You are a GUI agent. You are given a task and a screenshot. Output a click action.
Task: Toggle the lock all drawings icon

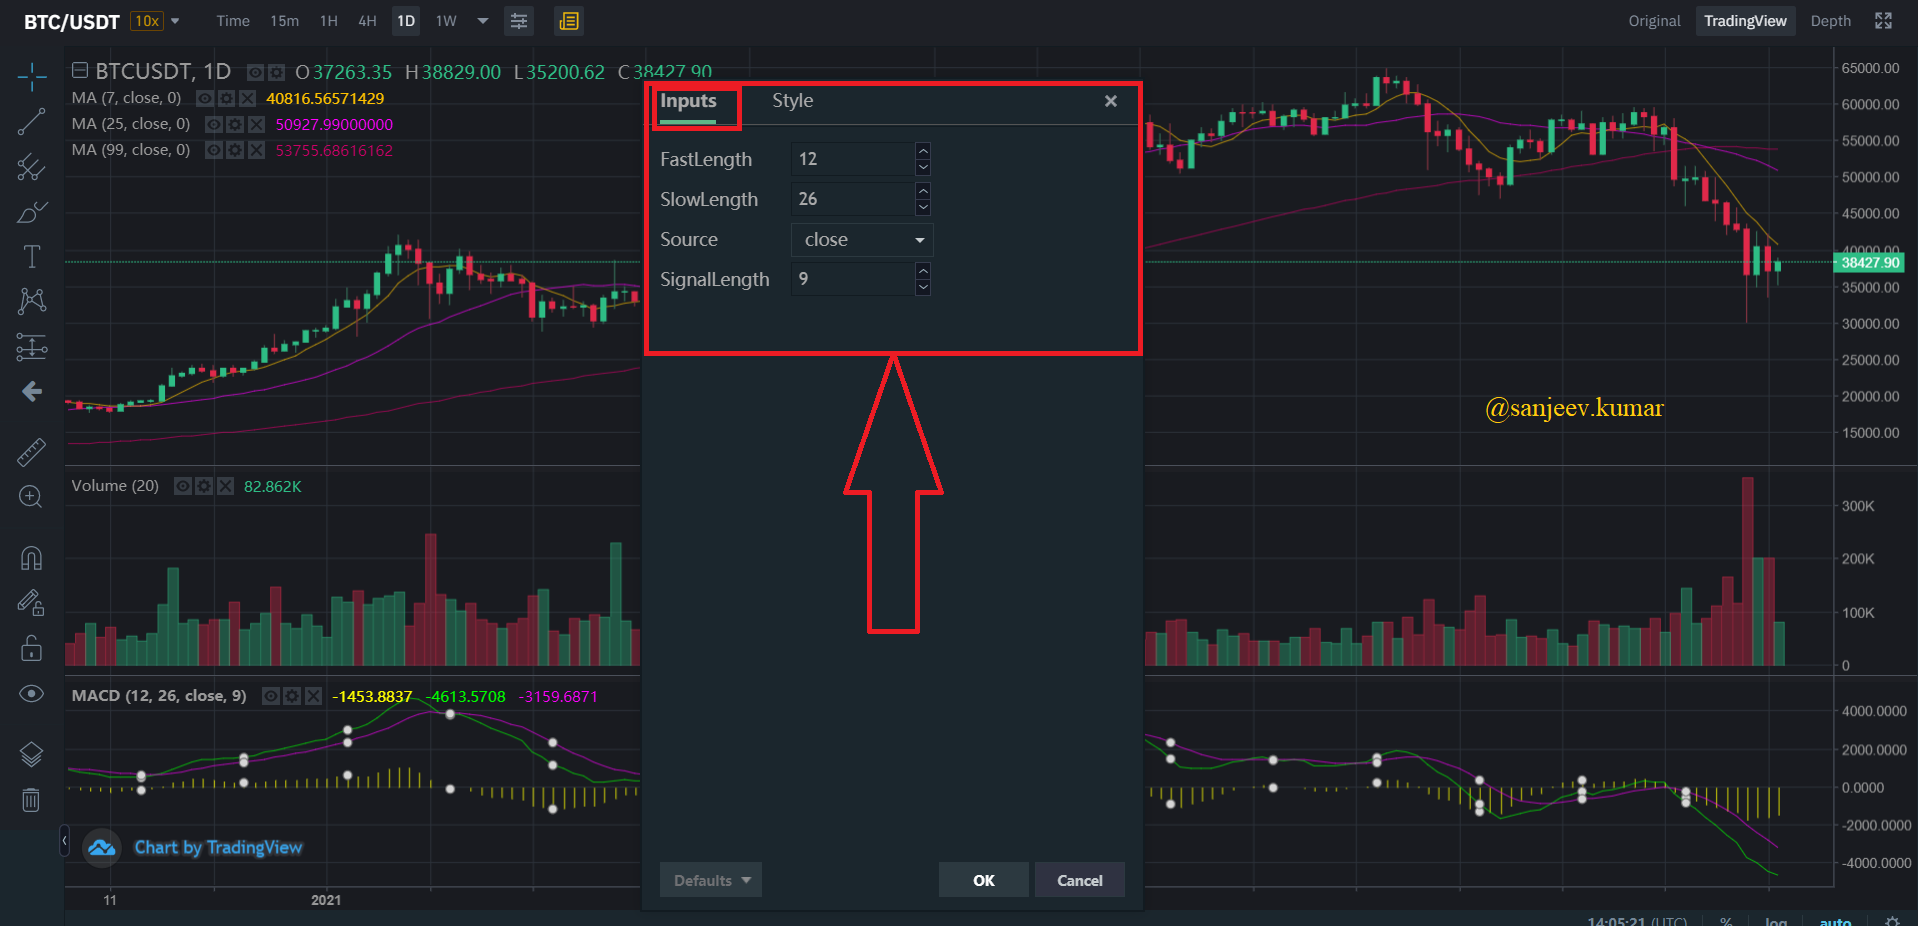click(31, 648)
